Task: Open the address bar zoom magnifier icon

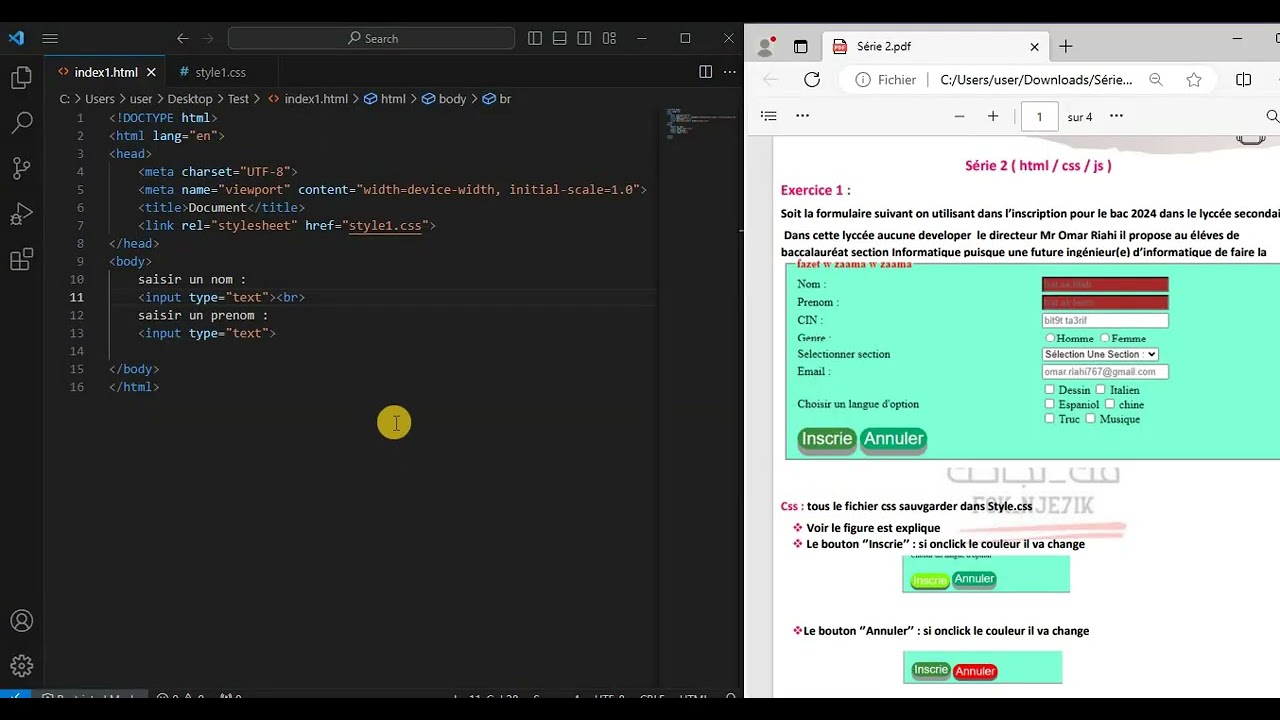Action: tap(1156, 80)
